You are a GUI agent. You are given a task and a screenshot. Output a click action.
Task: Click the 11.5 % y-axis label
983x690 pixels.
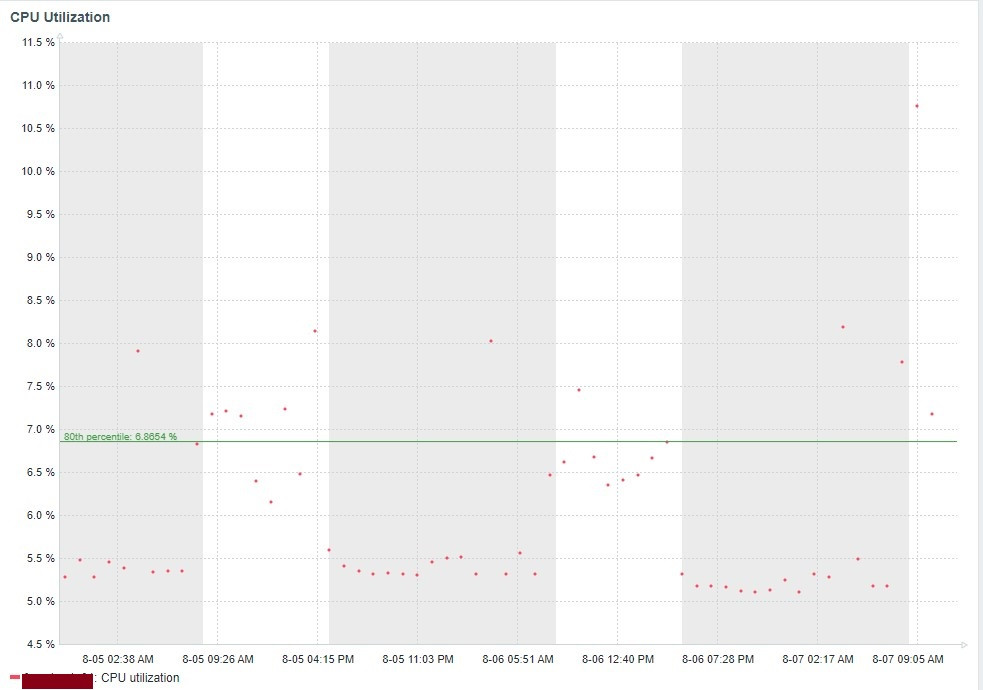coord(38,42)
